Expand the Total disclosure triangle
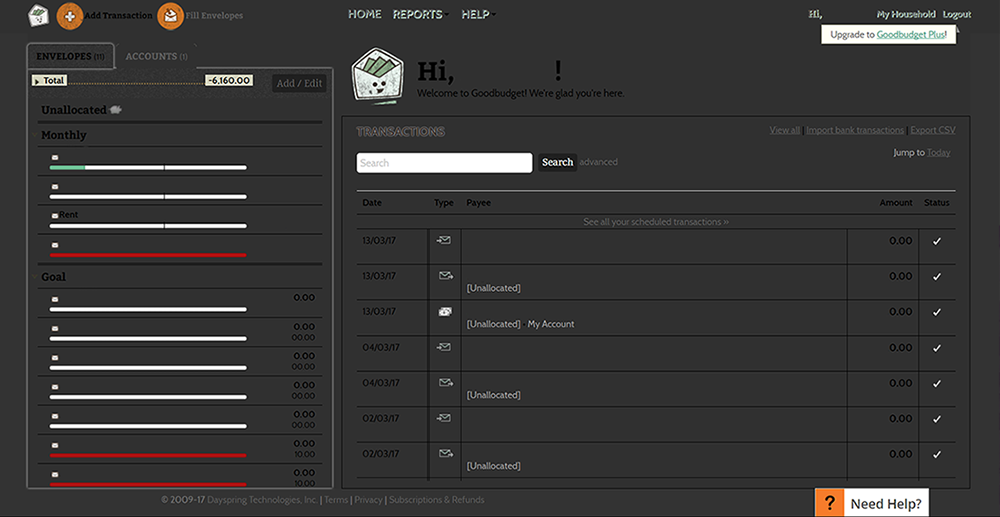 (x=37, y=81)
